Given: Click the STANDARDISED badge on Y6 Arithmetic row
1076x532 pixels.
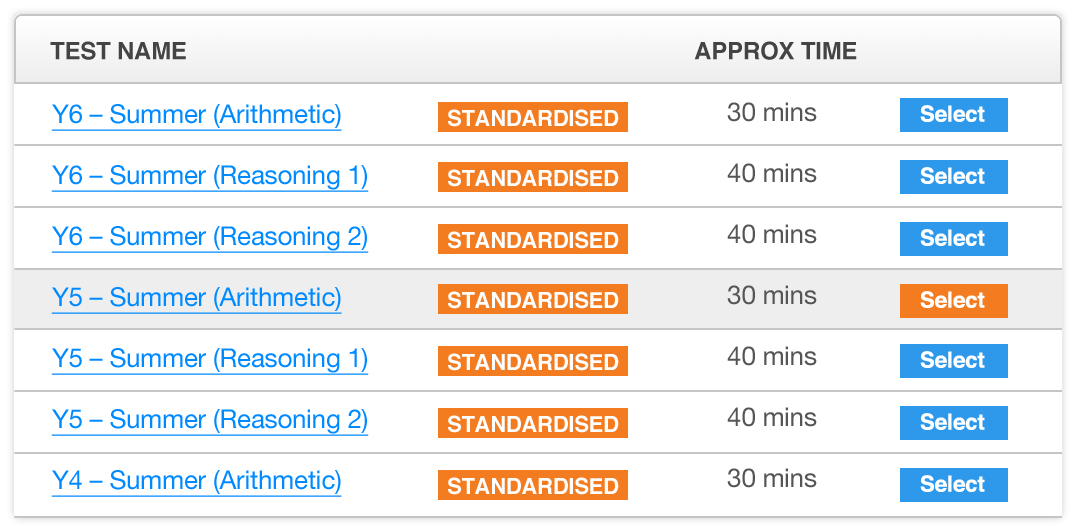Looking at the screenshot, I should tap(532, 118).
